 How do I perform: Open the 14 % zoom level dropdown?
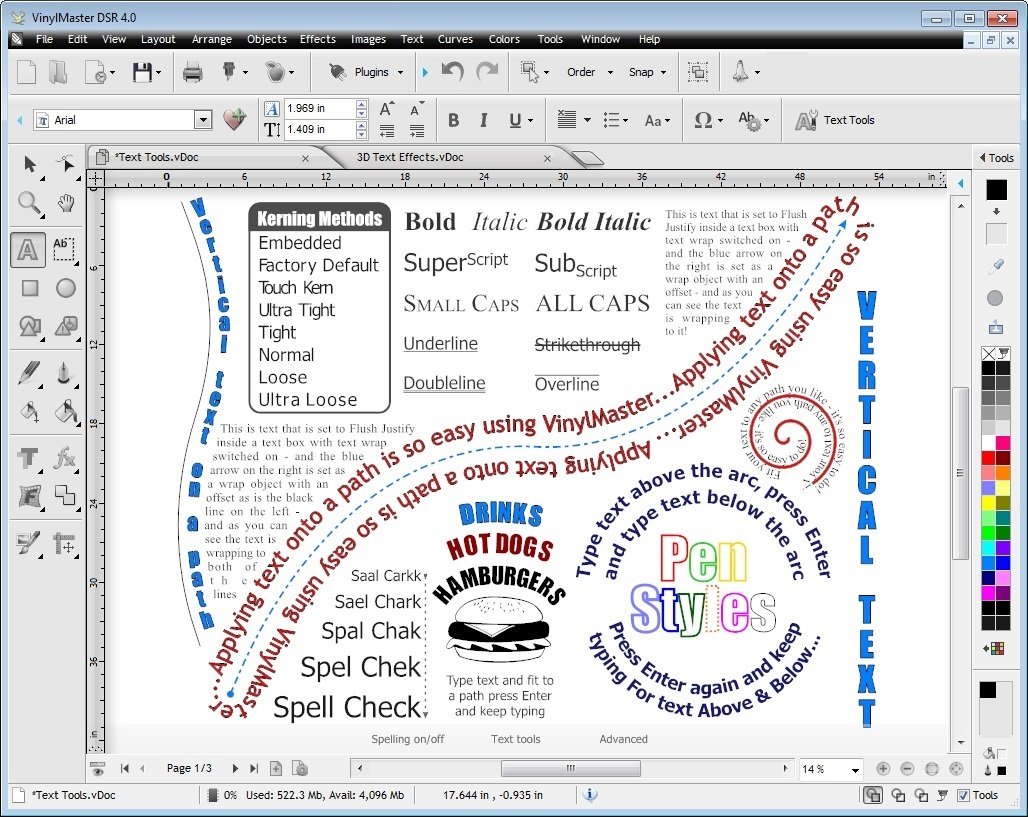coord(855,770)
